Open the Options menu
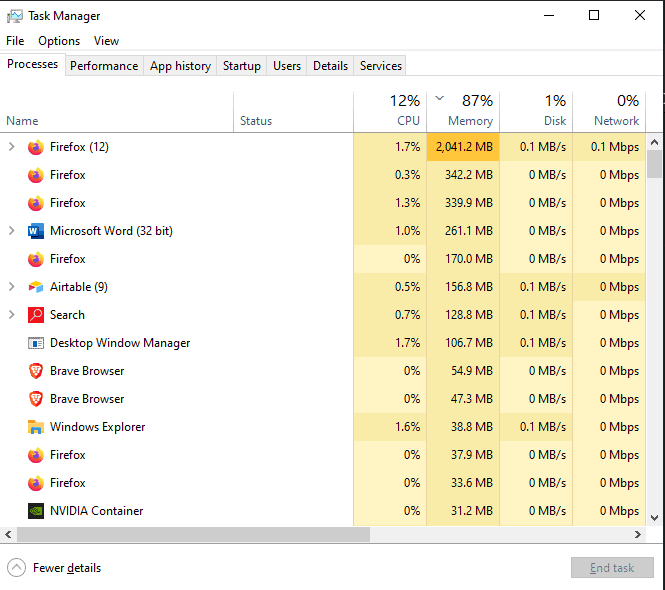The width and height of the screenshot is (665, 590). point(59,41)
